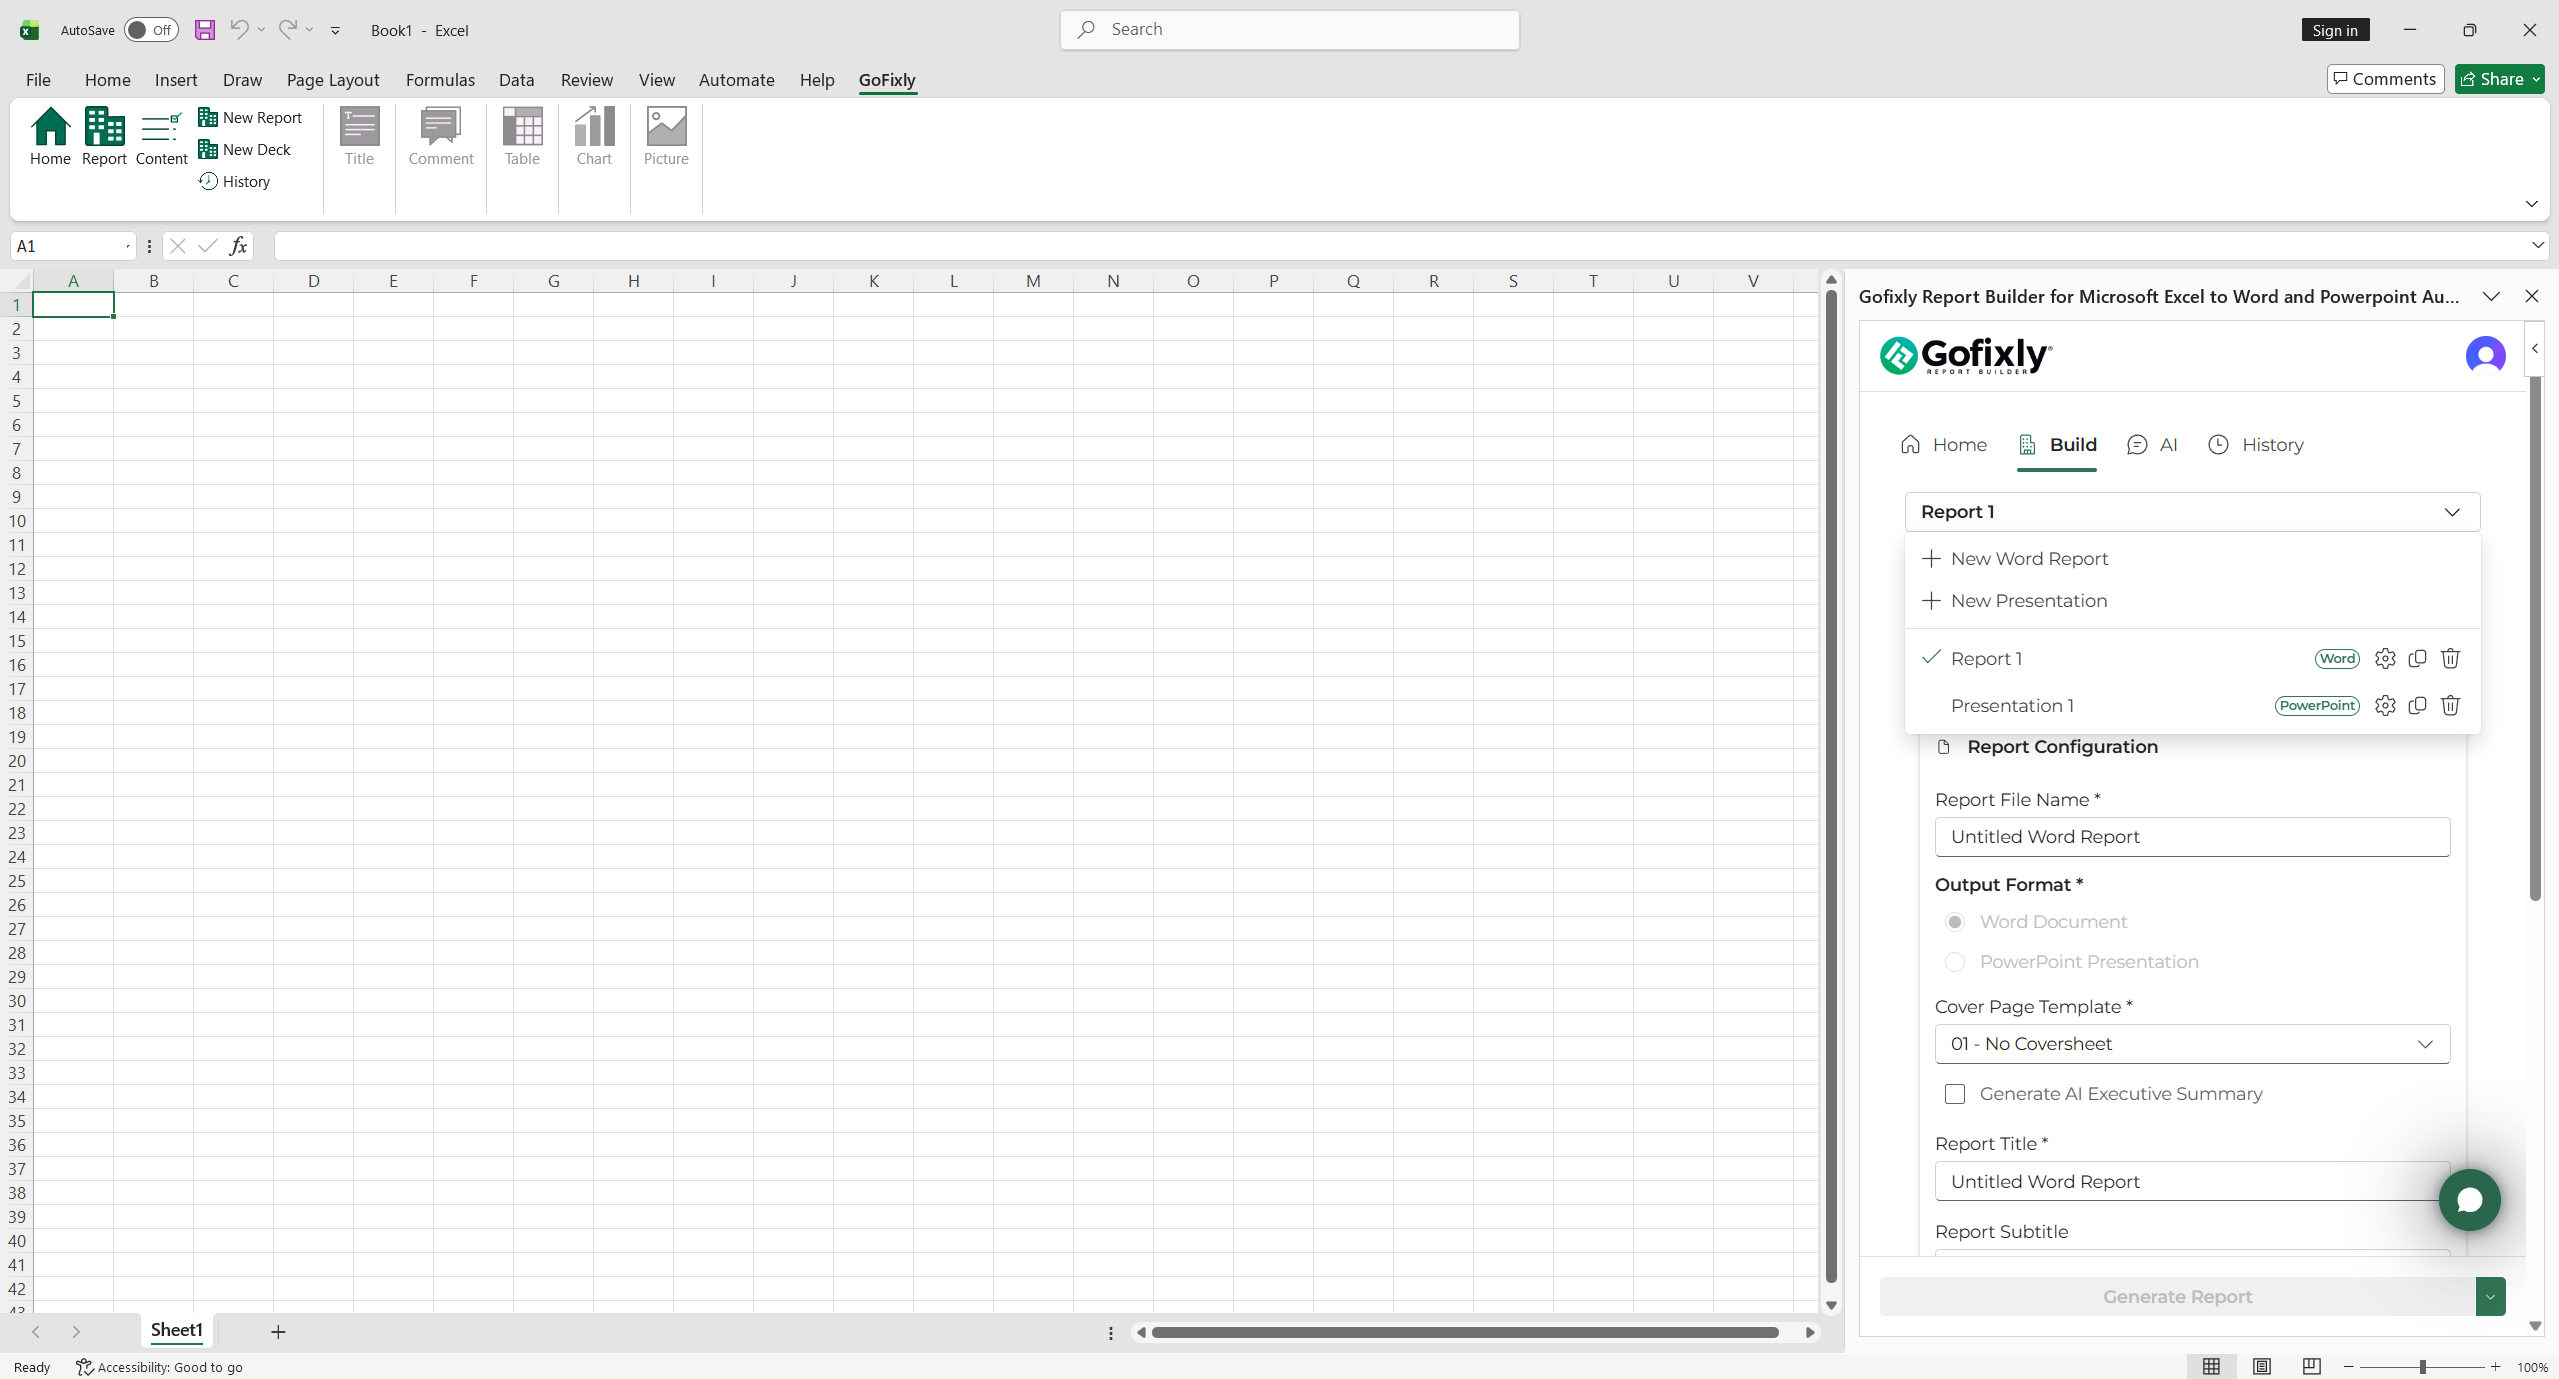Image resolution: width=2559 pixels, height=1379 pixels.
Task: Expand the formula bar chevron
Action: pos(2537,246)
